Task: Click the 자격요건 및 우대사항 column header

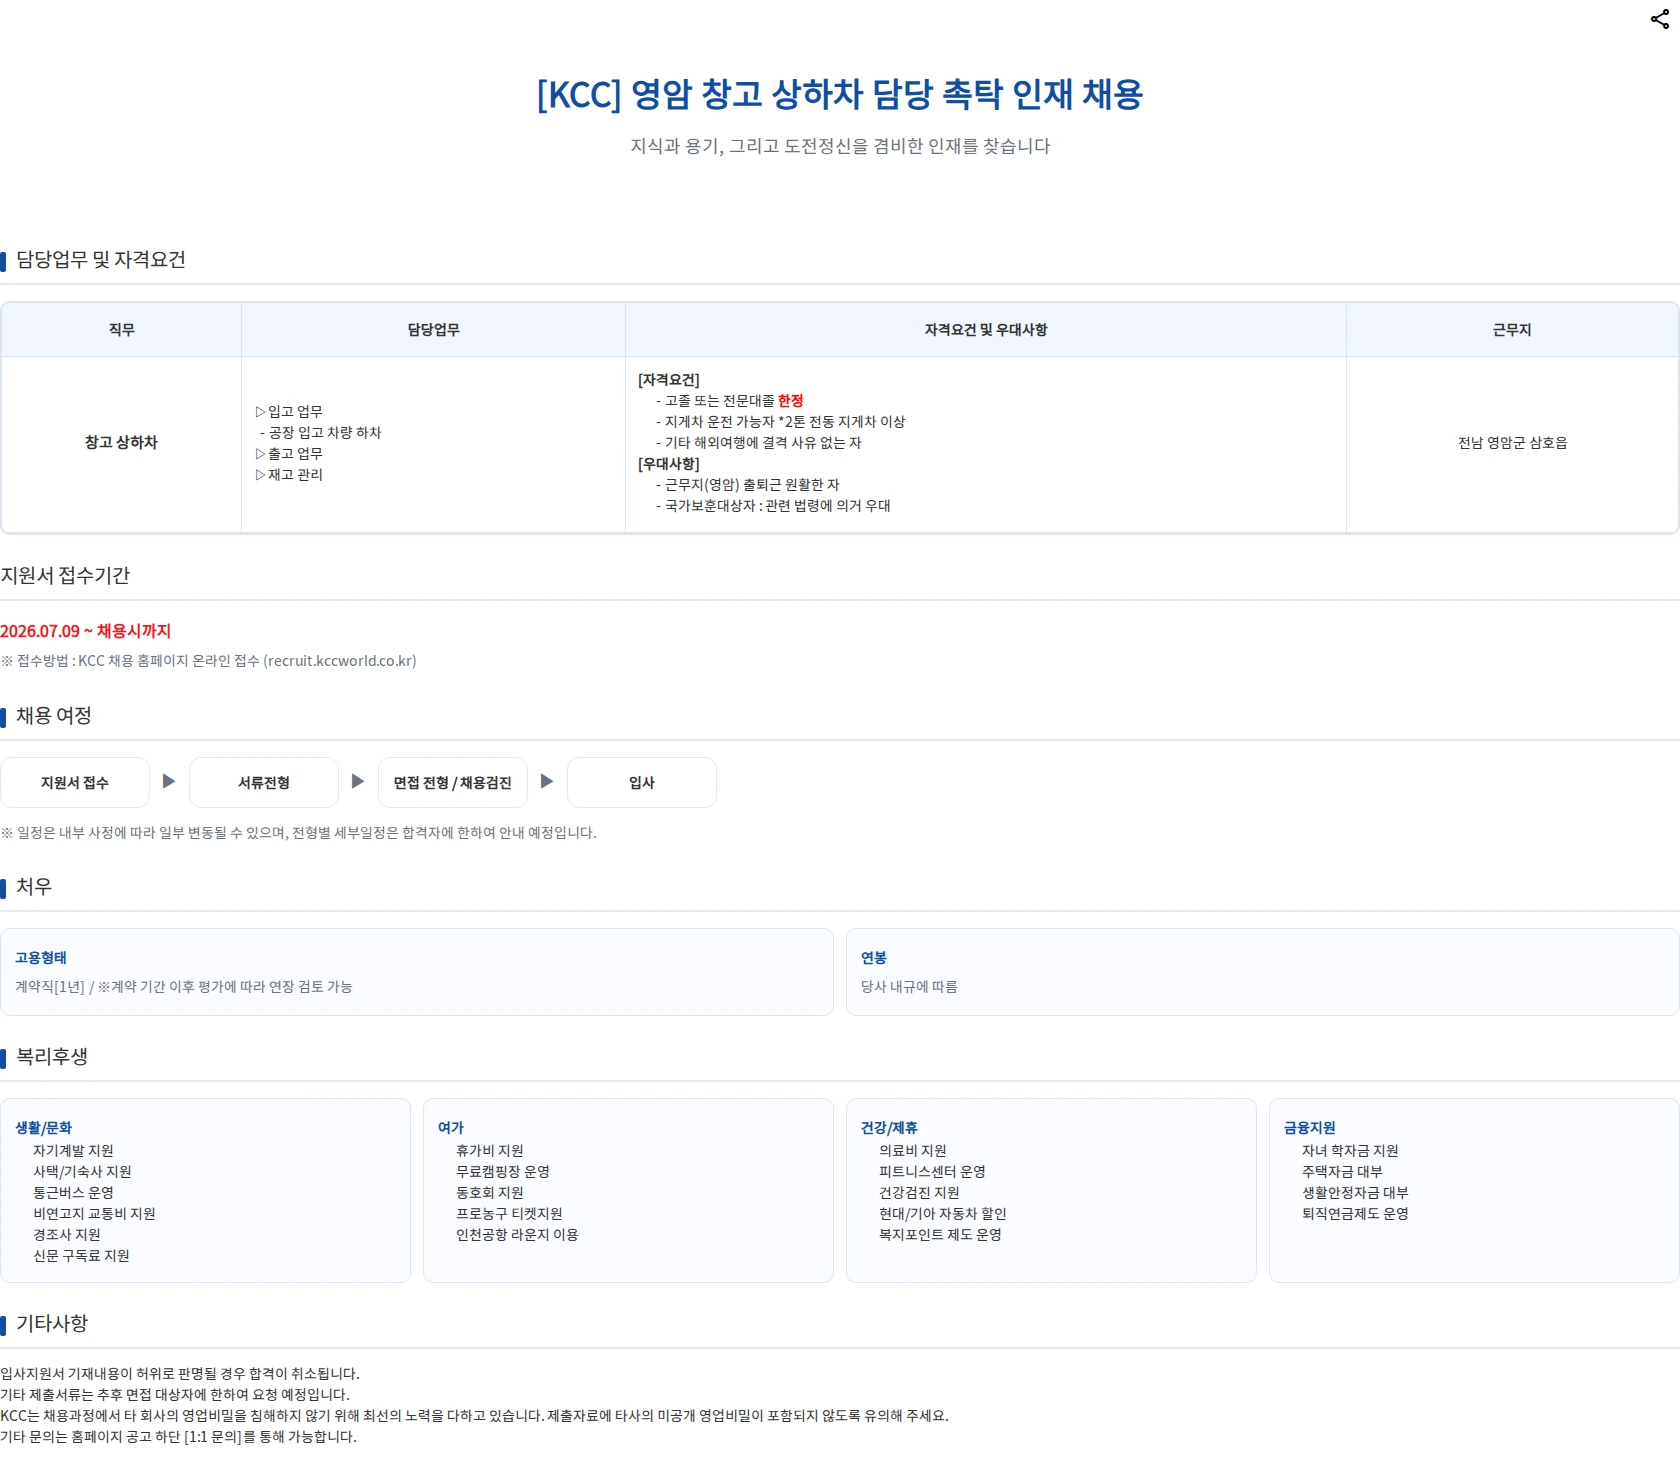Action: pyautogui.click(x=985, y=330)
